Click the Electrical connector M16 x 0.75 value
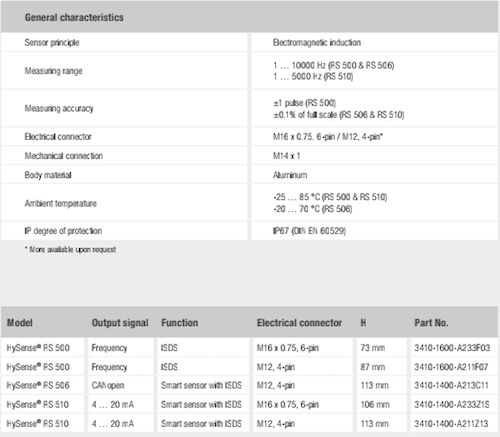This screenshot has height=437, width=500. (328, 137)
